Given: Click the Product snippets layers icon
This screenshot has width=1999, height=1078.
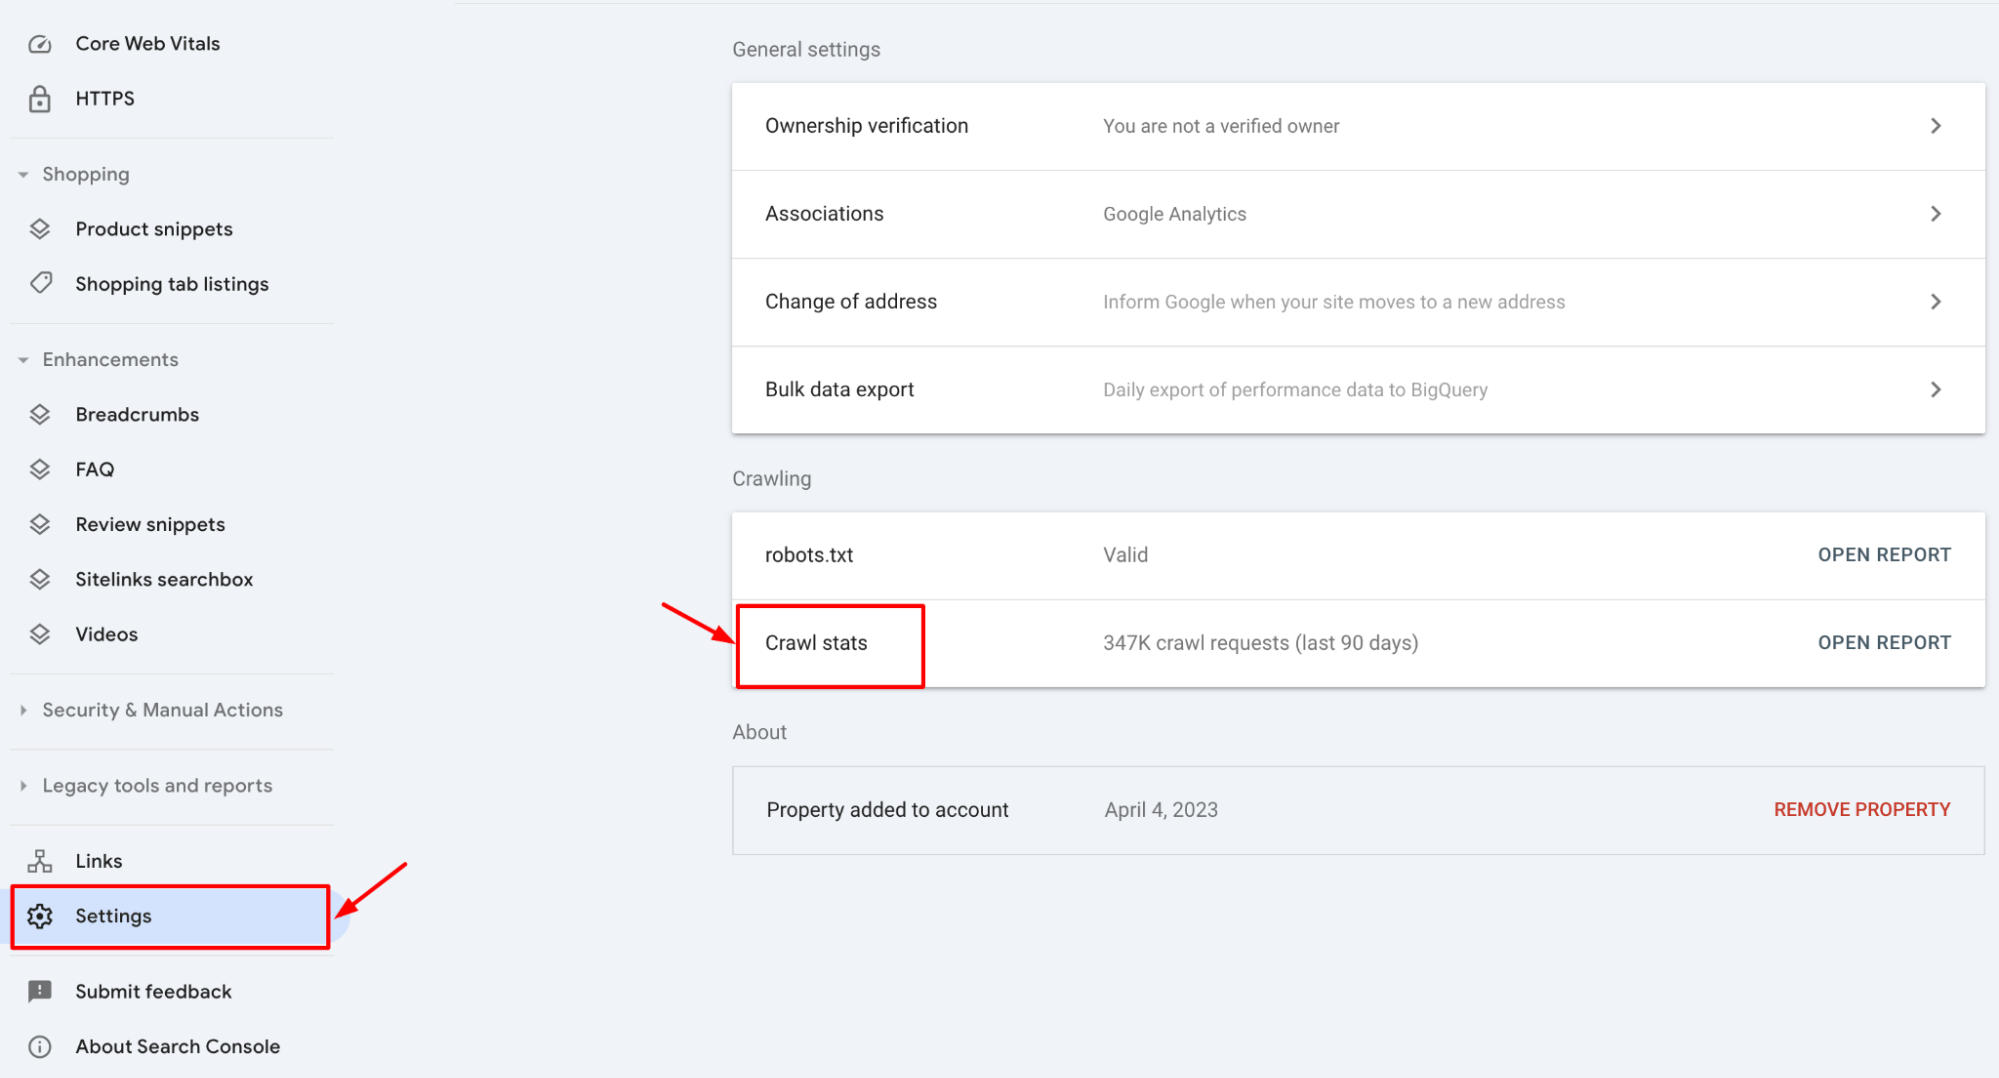Looking at the screenshot, I should (x=40, y=229).
